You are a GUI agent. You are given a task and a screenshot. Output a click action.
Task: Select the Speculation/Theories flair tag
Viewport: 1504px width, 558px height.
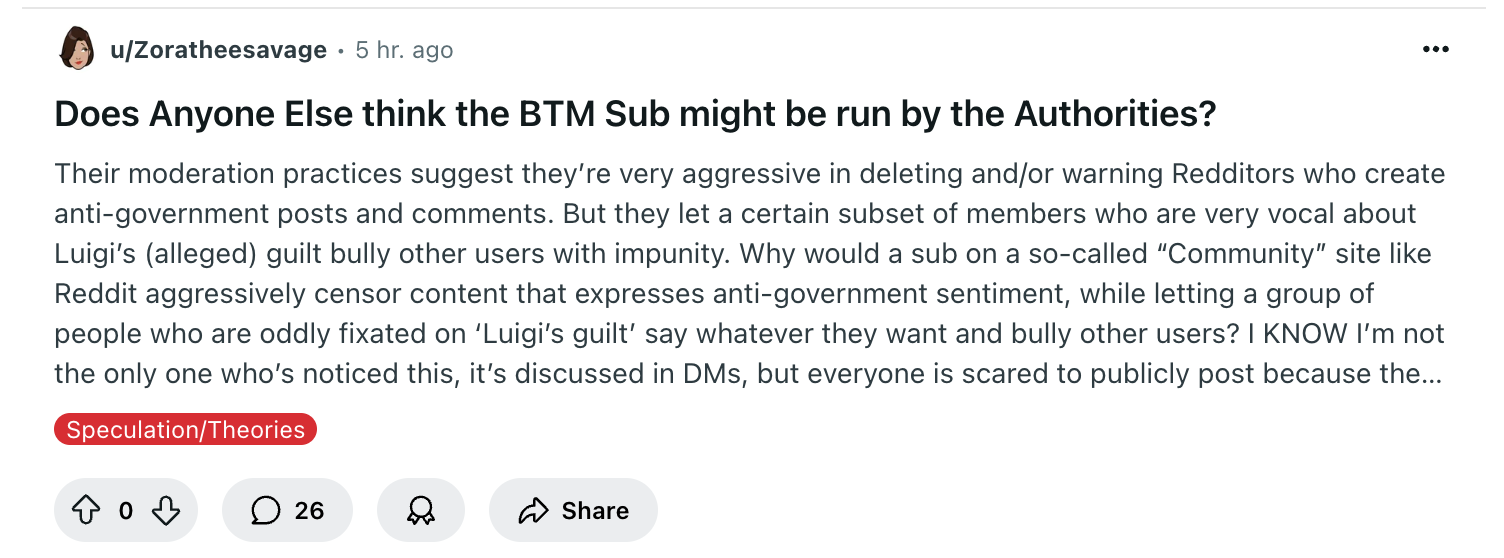[x=185, y=430]
